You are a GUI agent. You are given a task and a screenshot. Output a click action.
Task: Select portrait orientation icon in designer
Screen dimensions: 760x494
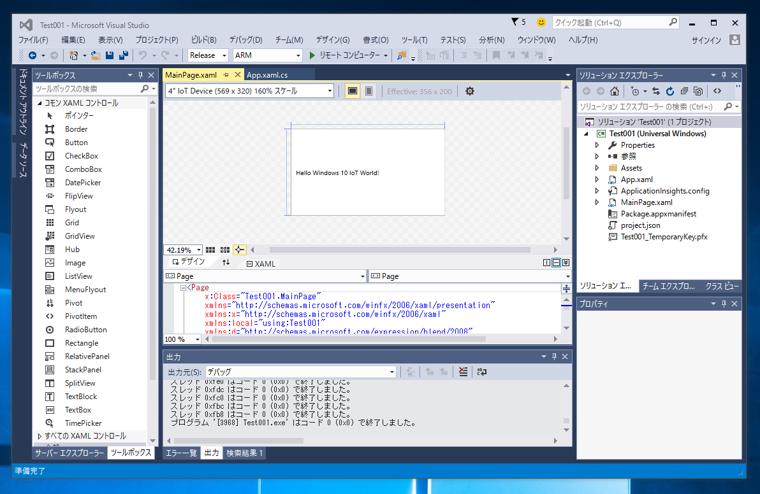369,91
